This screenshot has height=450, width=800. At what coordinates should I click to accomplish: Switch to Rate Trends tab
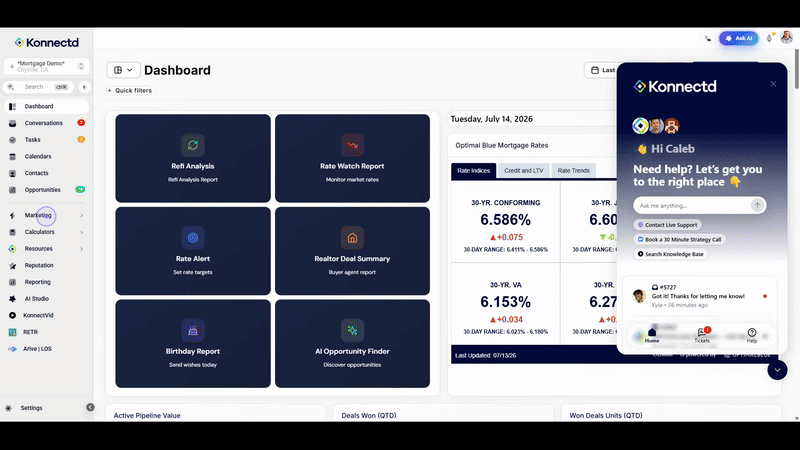(x=573, y=170)
